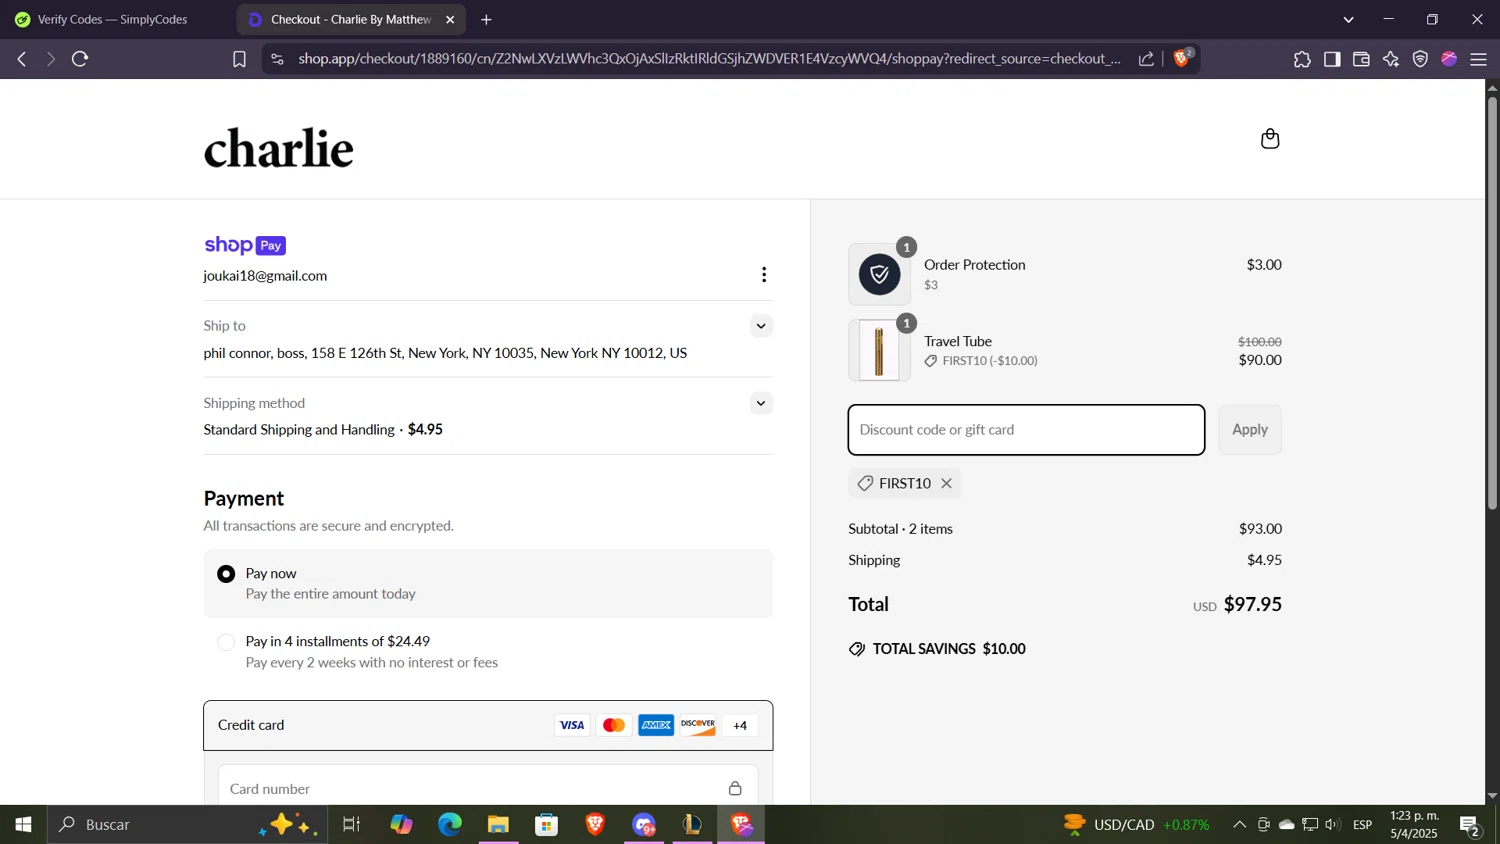The height and width of the screenshot is (844, 1500).
Task: Click the Travel Tube product thumbnail
Action: tap(880, 350)
